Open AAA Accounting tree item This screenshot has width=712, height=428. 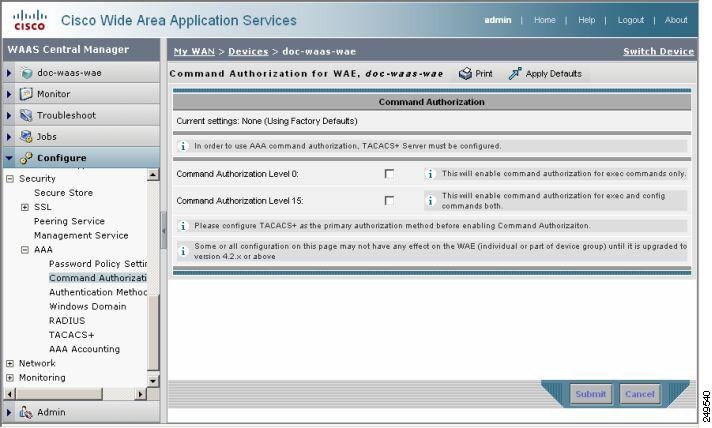click(x=84, y=349)
